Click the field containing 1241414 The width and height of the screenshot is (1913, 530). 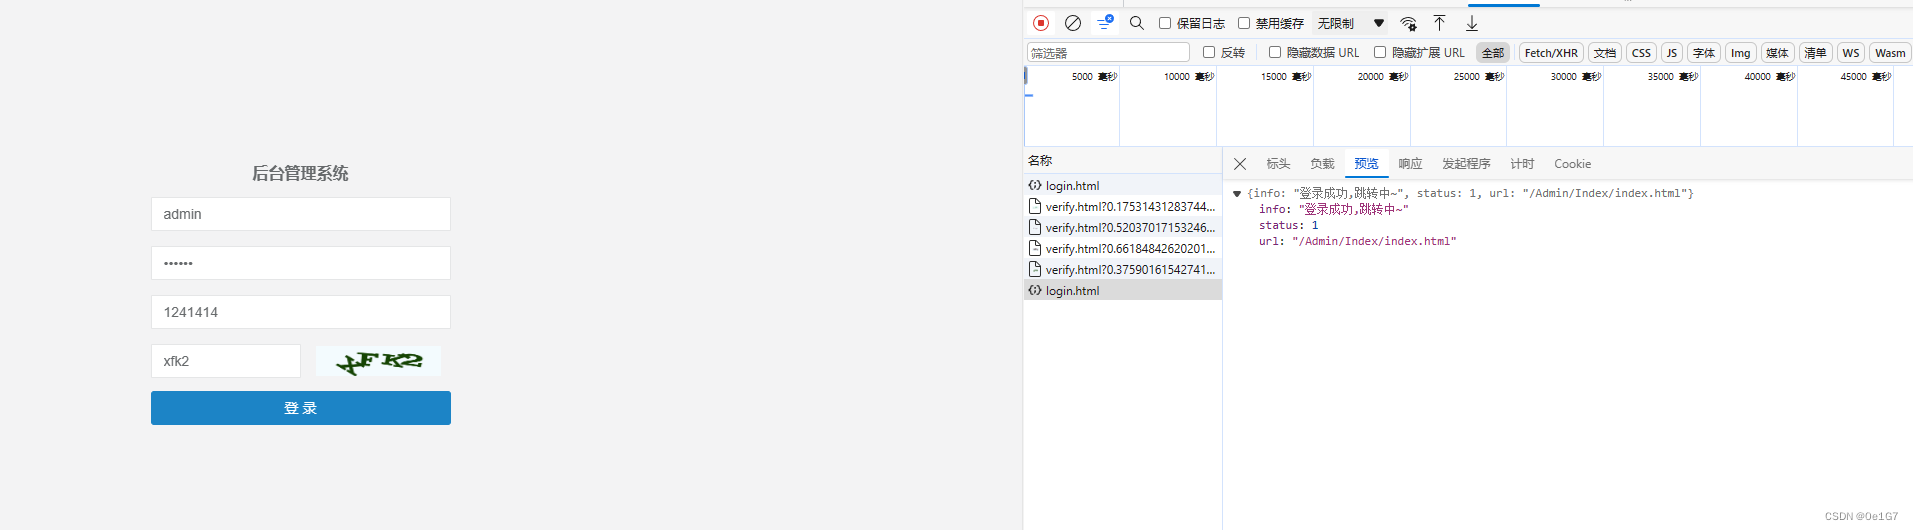(x=301, y=312)
